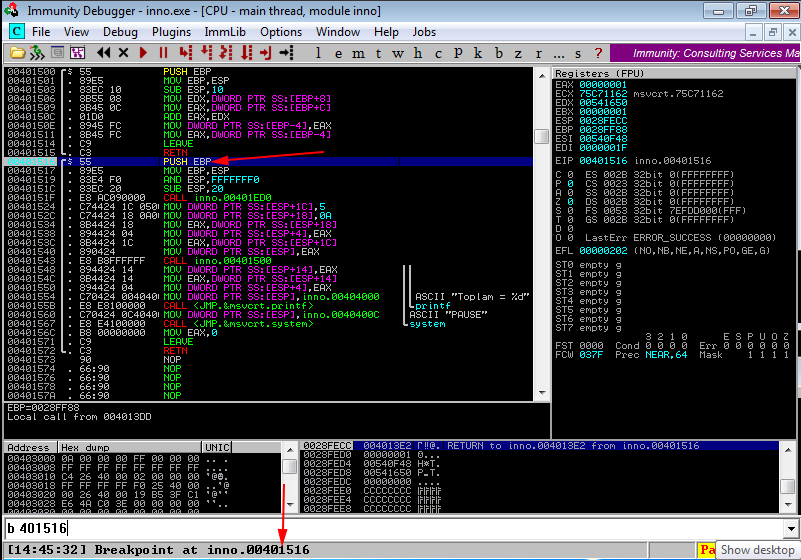
Task: Open command history dropdown arrow
Action: coord(791,528)
